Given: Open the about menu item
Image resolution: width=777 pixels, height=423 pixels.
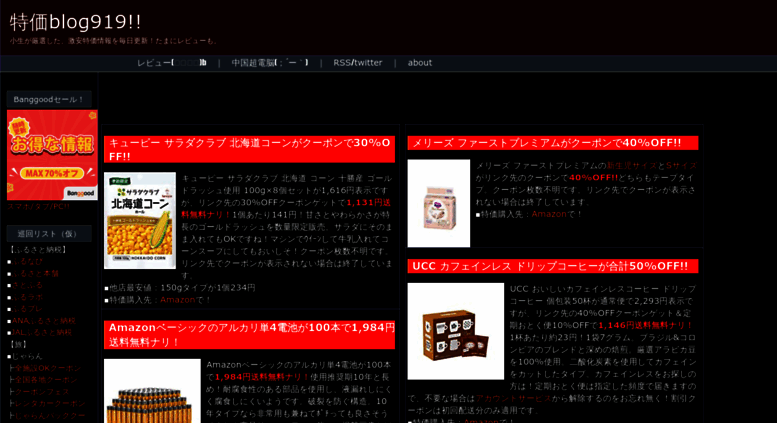Looking at the screenshot, I should click(x=420, y=63).
